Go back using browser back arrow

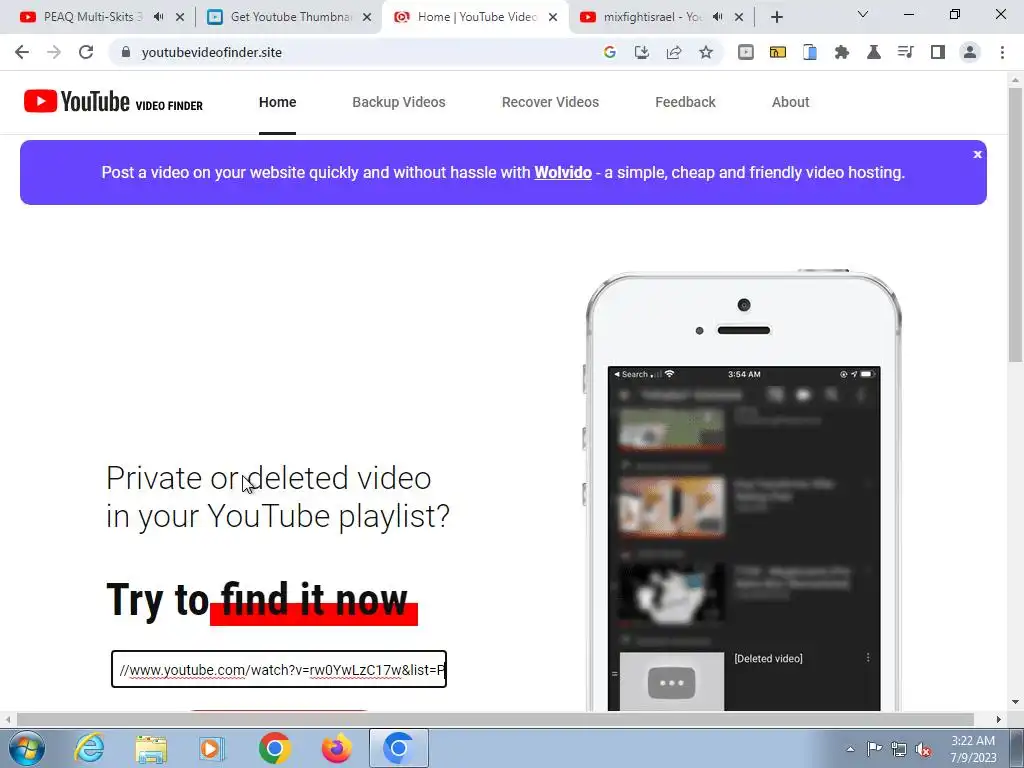point(22,52)
